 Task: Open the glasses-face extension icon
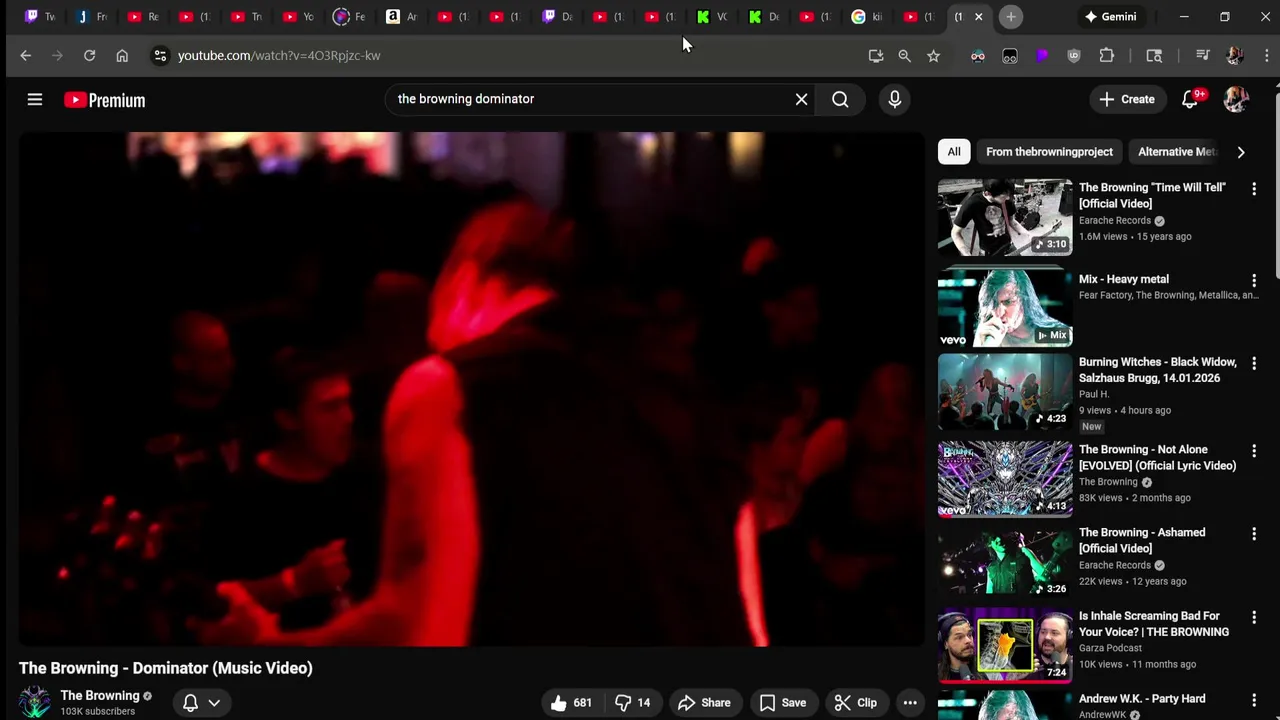tap(978, 56)
